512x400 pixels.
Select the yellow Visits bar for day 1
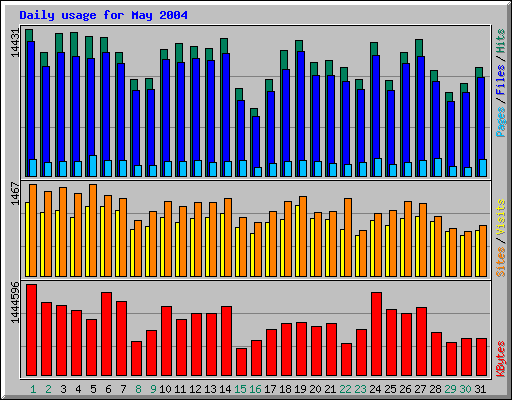click(27, 239)
